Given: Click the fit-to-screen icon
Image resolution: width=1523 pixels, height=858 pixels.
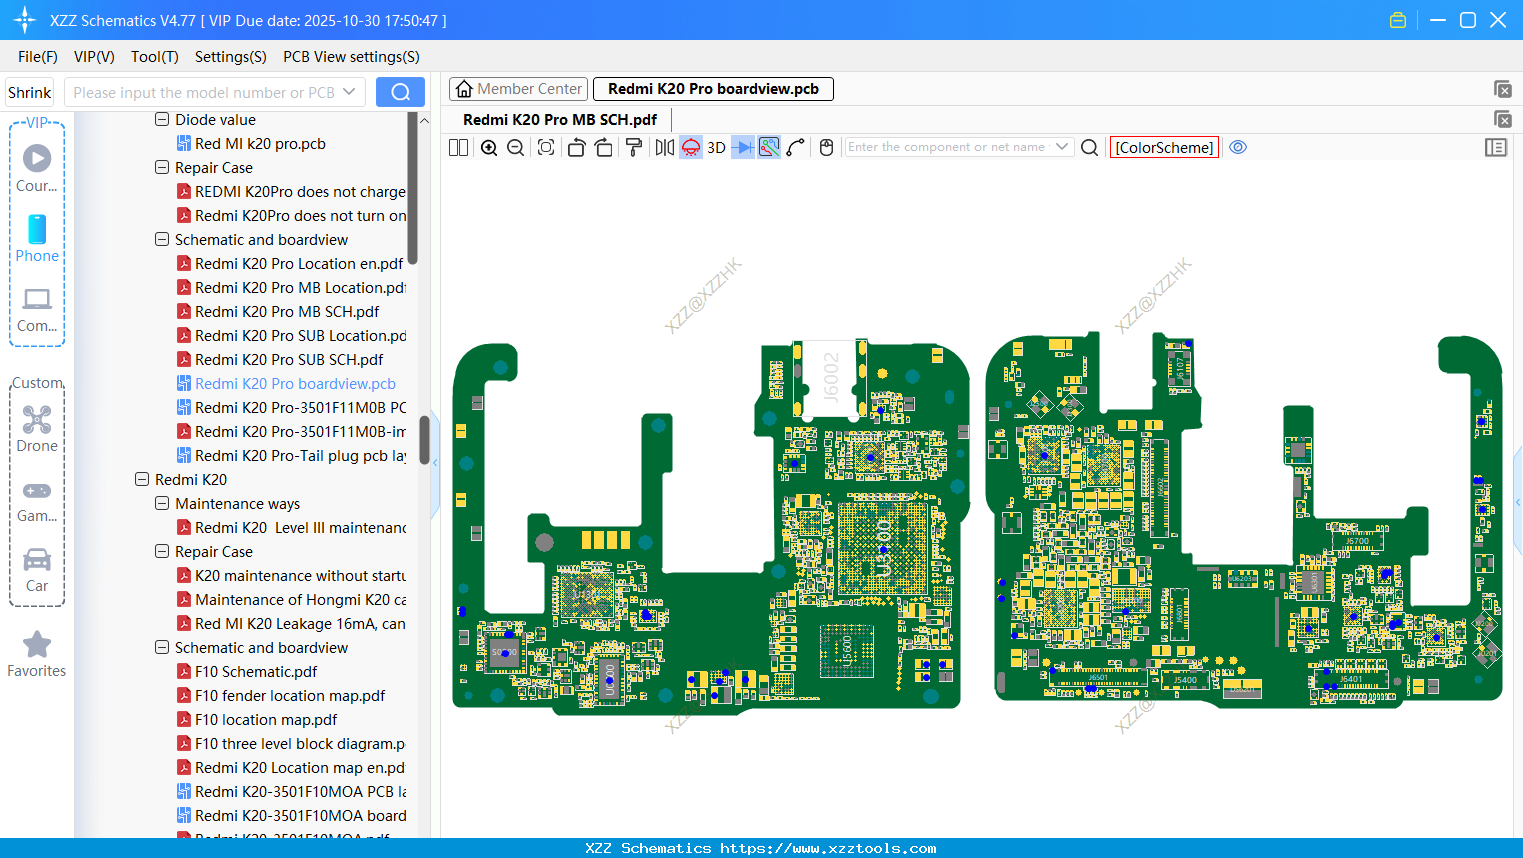Looking at the screenshot, I should pos(546,148).
